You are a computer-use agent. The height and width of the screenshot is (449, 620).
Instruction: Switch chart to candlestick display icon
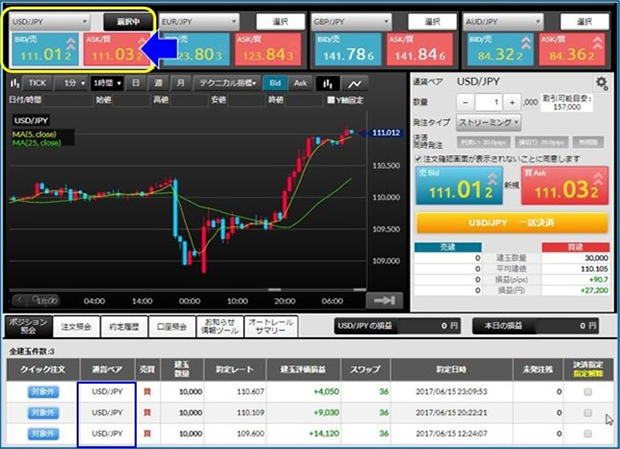tap(328, 83)
